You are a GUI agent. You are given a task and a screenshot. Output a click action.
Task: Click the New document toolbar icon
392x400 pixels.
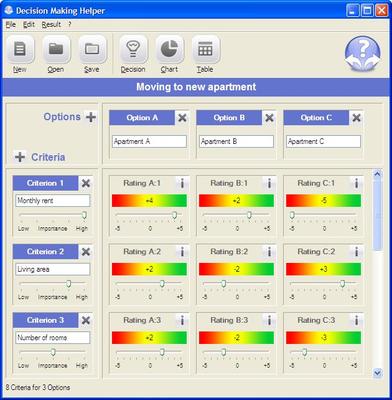[x=20, y=49]
